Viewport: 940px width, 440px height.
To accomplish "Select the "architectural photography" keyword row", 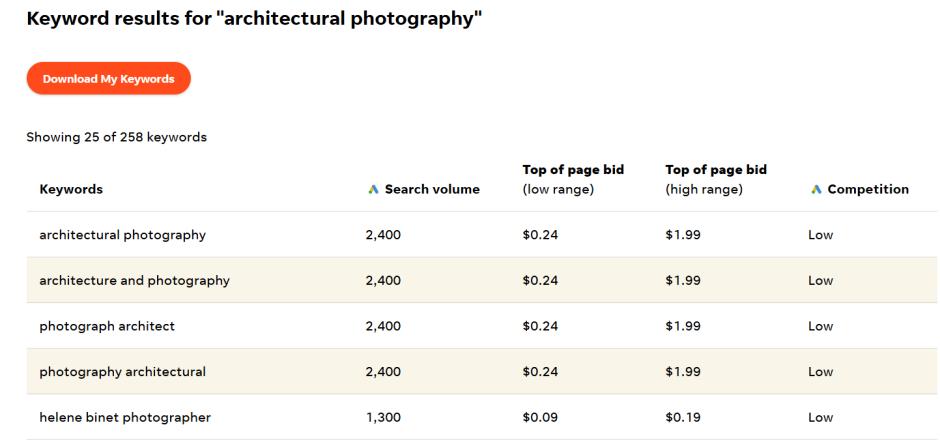I will [x=122, y=235].
